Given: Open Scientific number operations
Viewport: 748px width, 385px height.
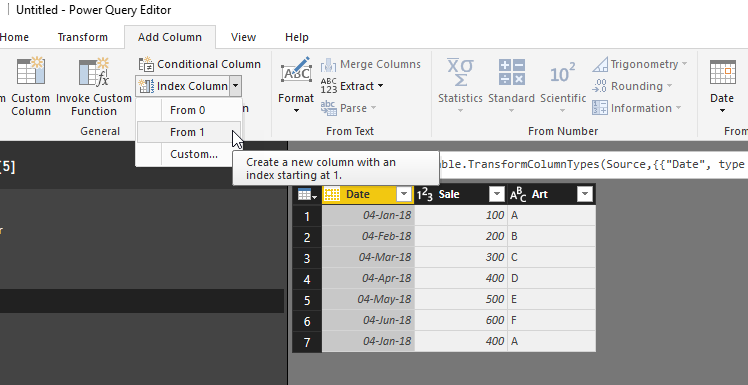Looking at the screenshot, I should point(563,86).
